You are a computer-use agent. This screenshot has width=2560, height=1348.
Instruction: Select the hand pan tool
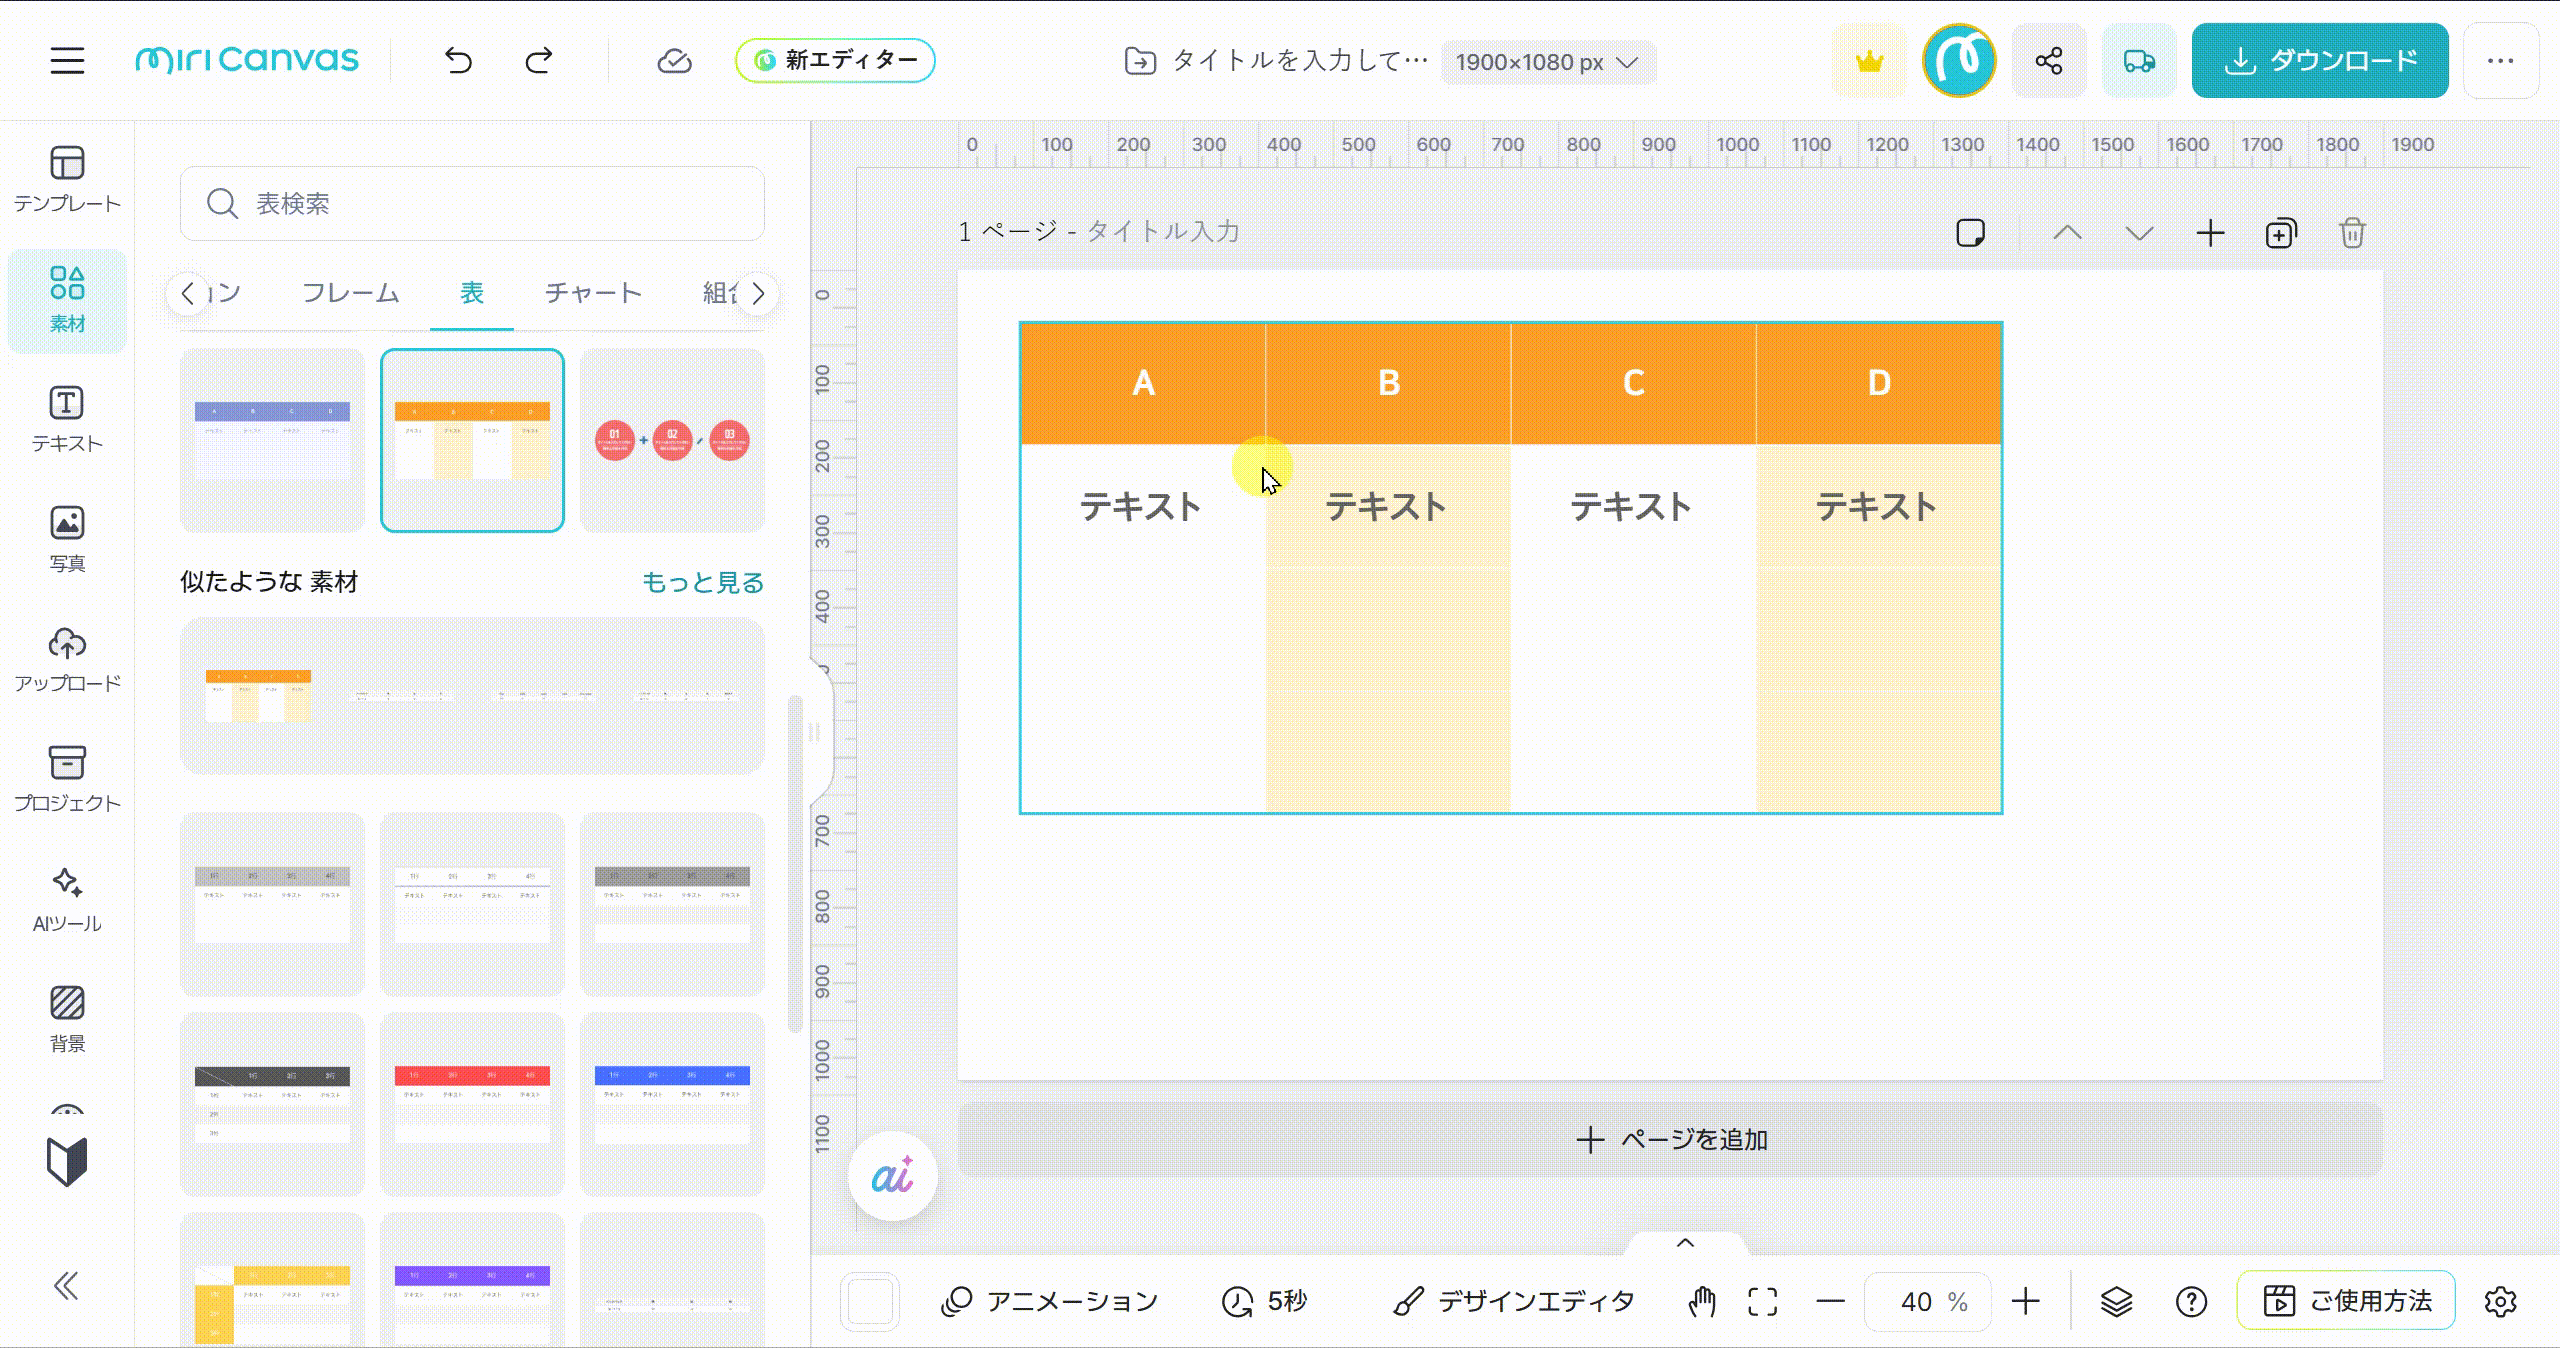tap(1702, 1301)
